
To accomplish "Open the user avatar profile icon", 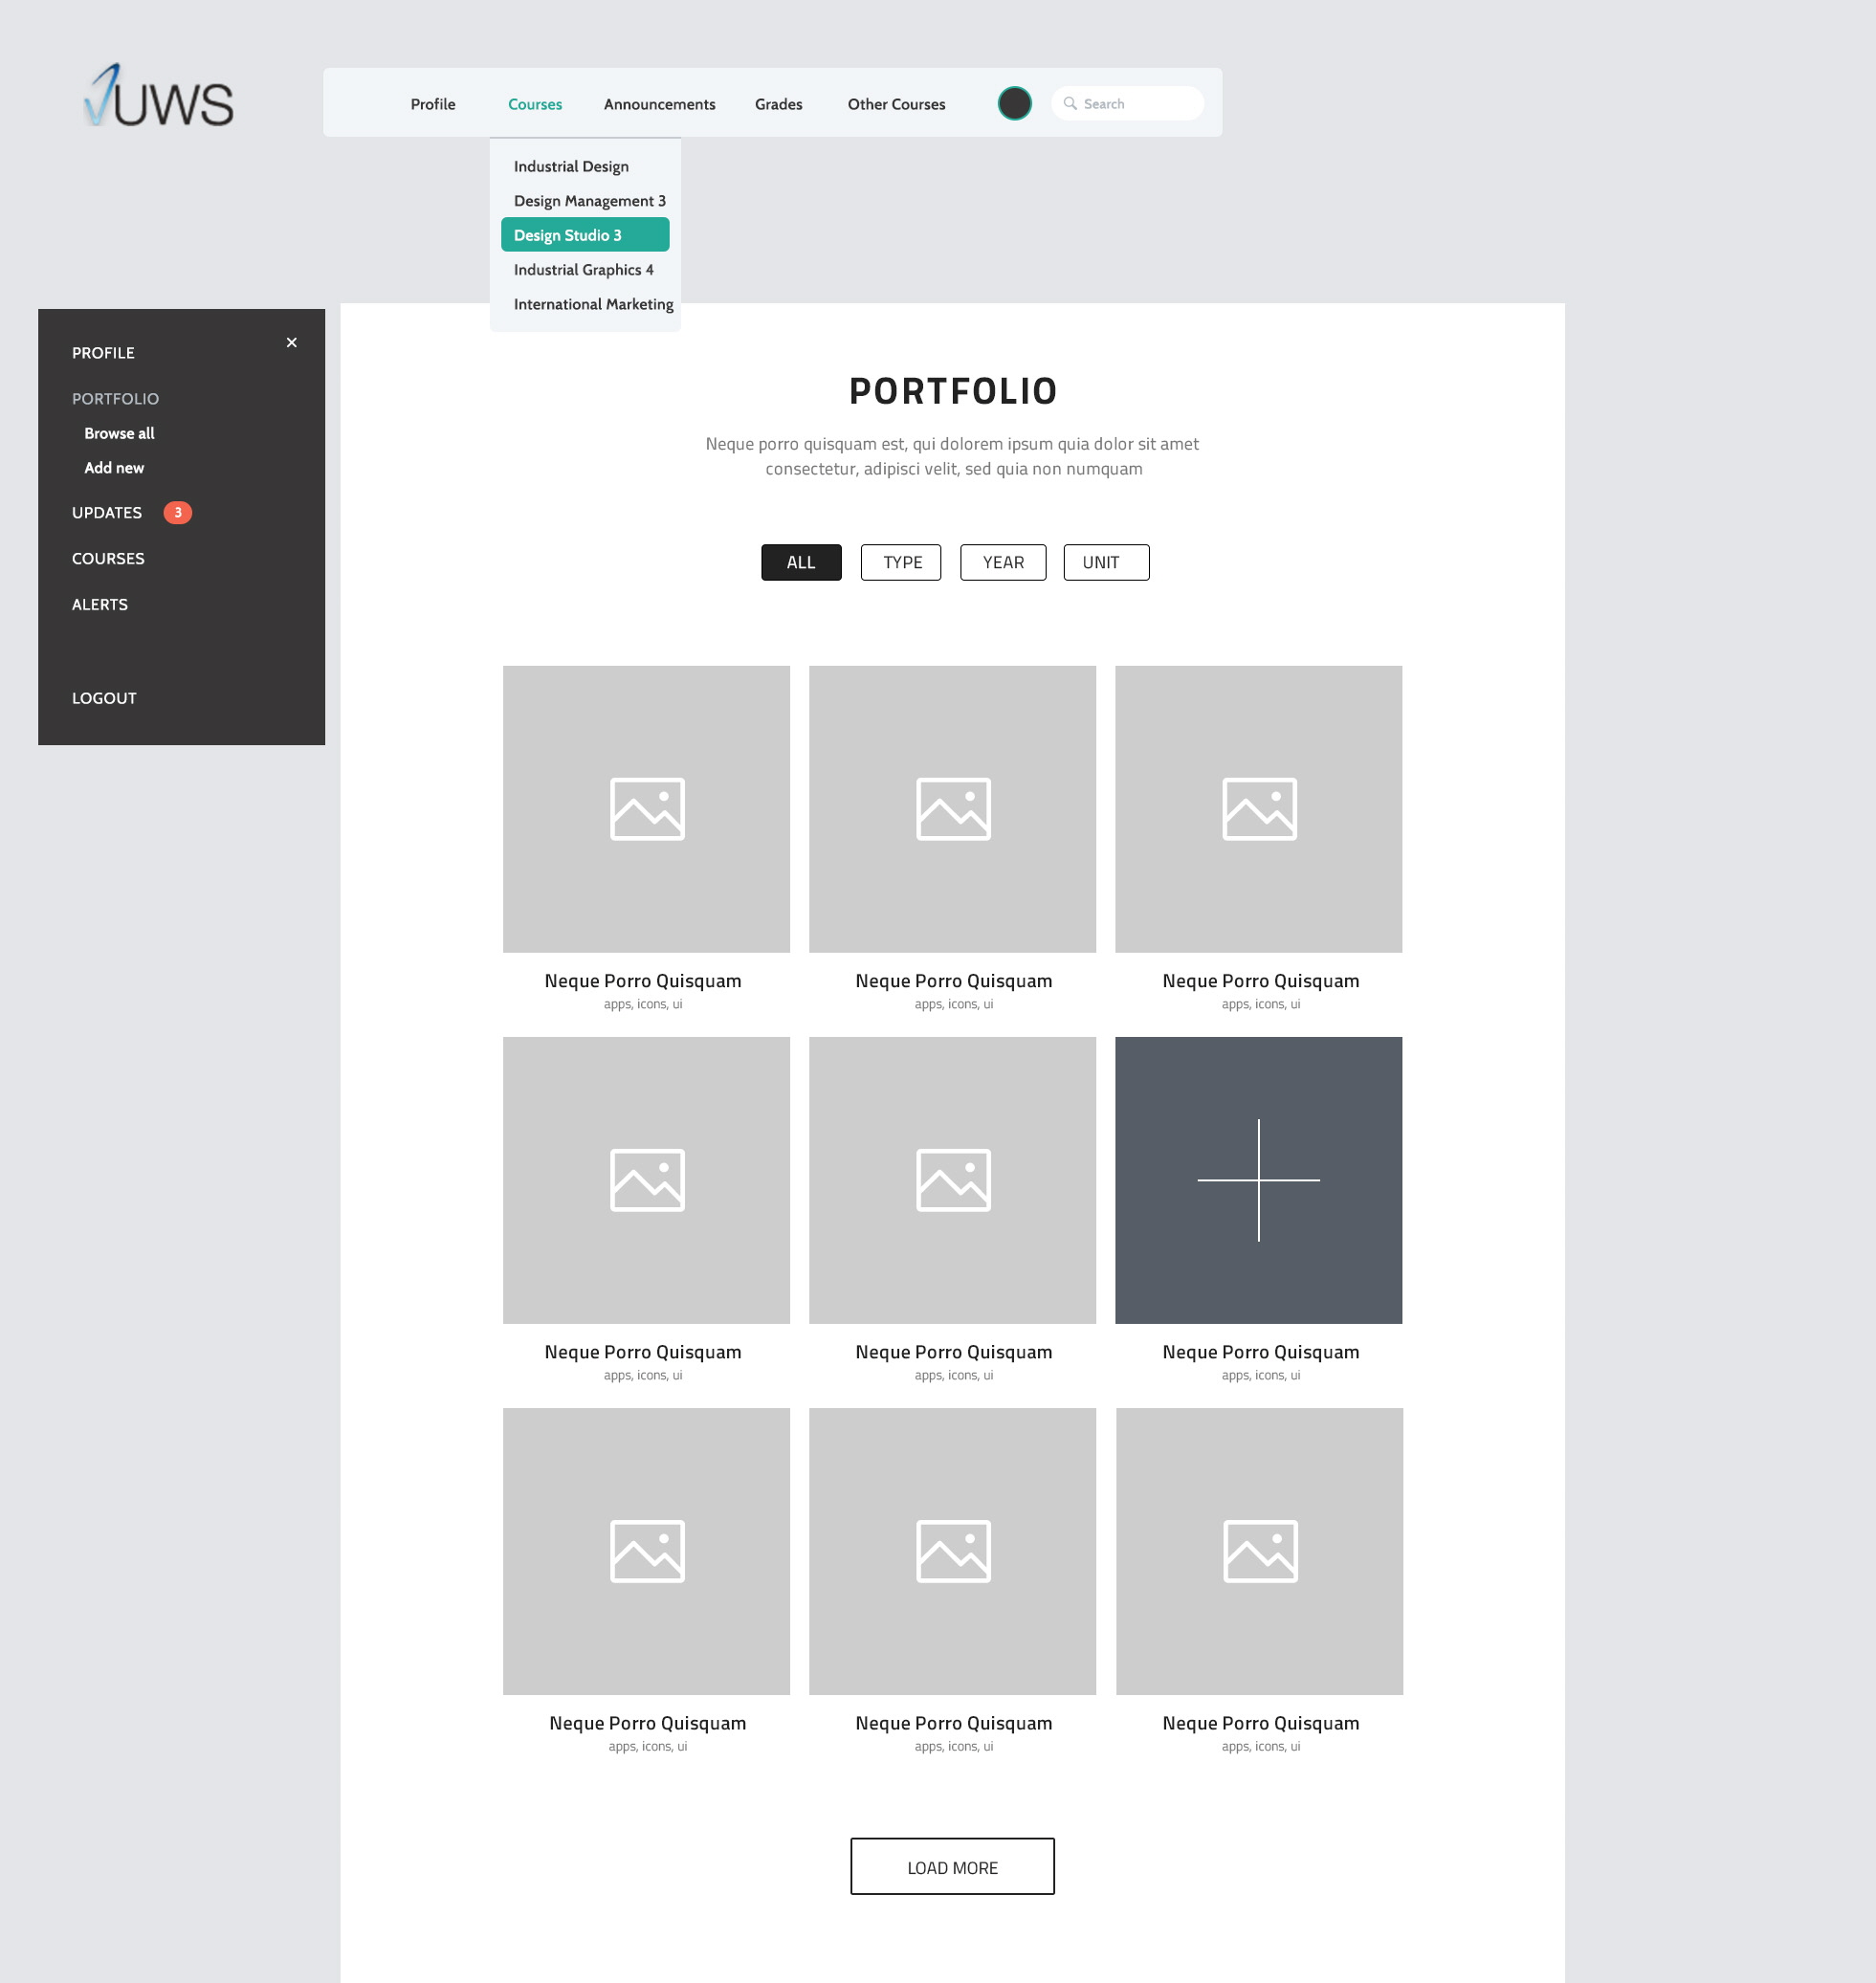I will 1014,102.
